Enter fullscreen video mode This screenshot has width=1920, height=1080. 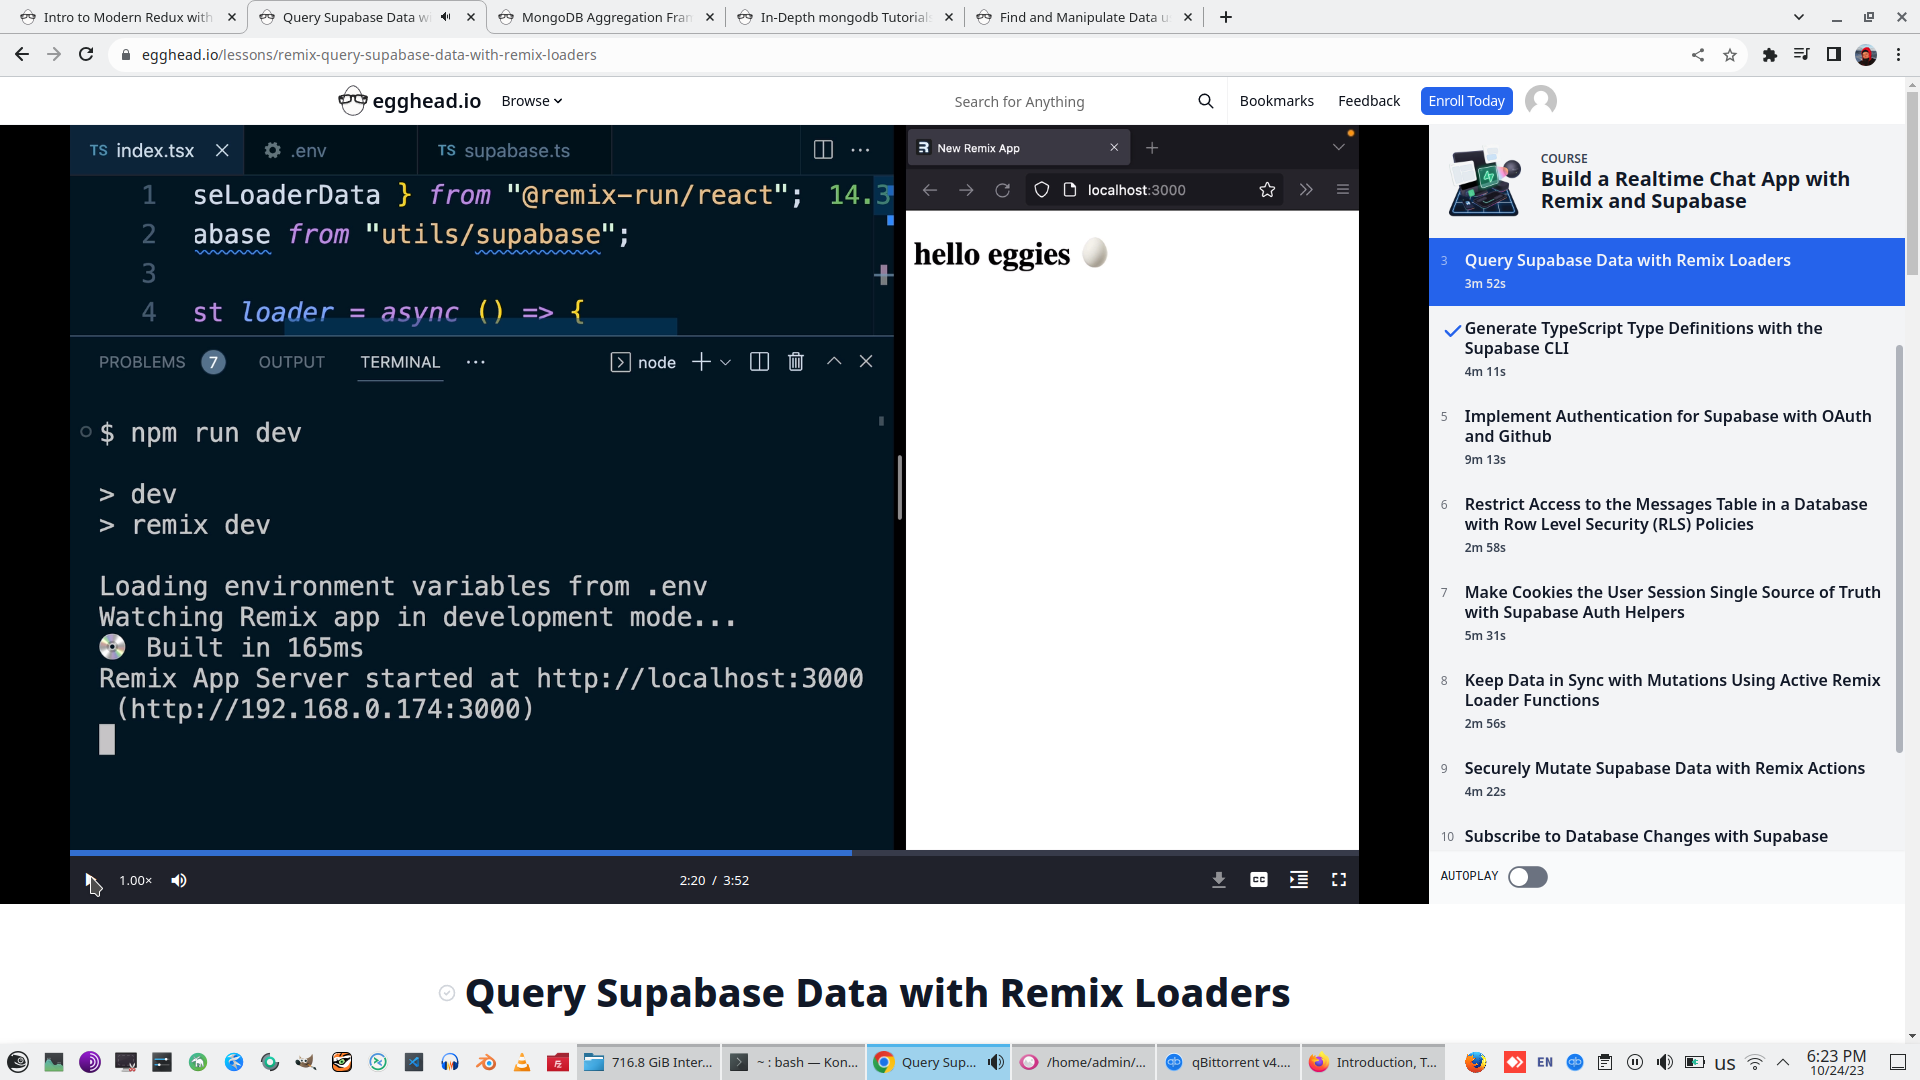pos(1338,880)
